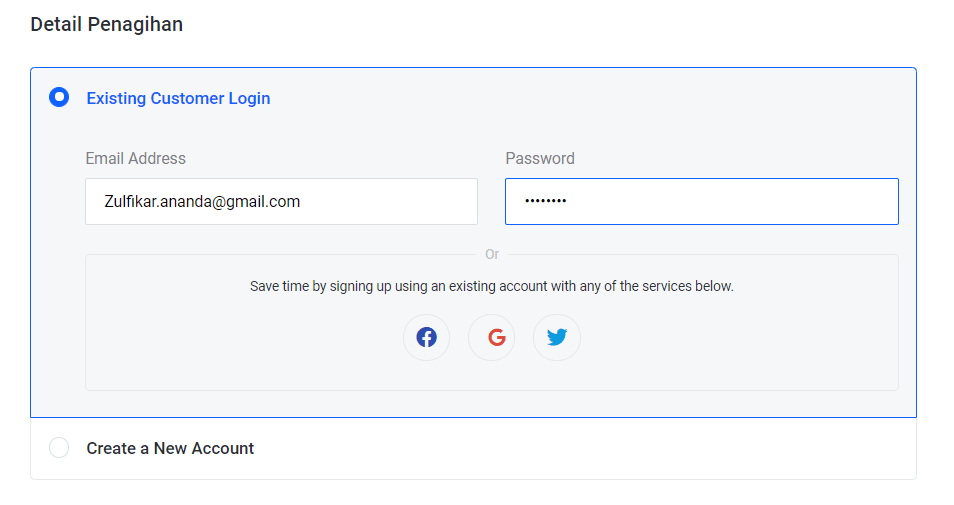Click the "Or" divider text
Image resolution: width=954 pixels, height=505 pixels.
[492, 254]
